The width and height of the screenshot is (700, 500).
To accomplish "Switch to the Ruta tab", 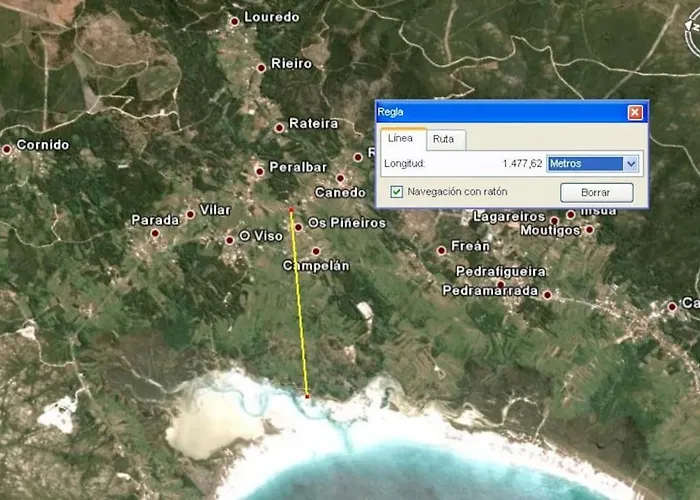I will point(443,139).
